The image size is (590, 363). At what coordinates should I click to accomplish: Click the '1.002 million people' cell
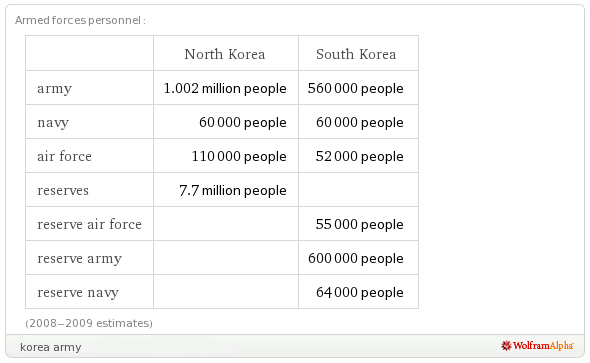coord(225,89)
